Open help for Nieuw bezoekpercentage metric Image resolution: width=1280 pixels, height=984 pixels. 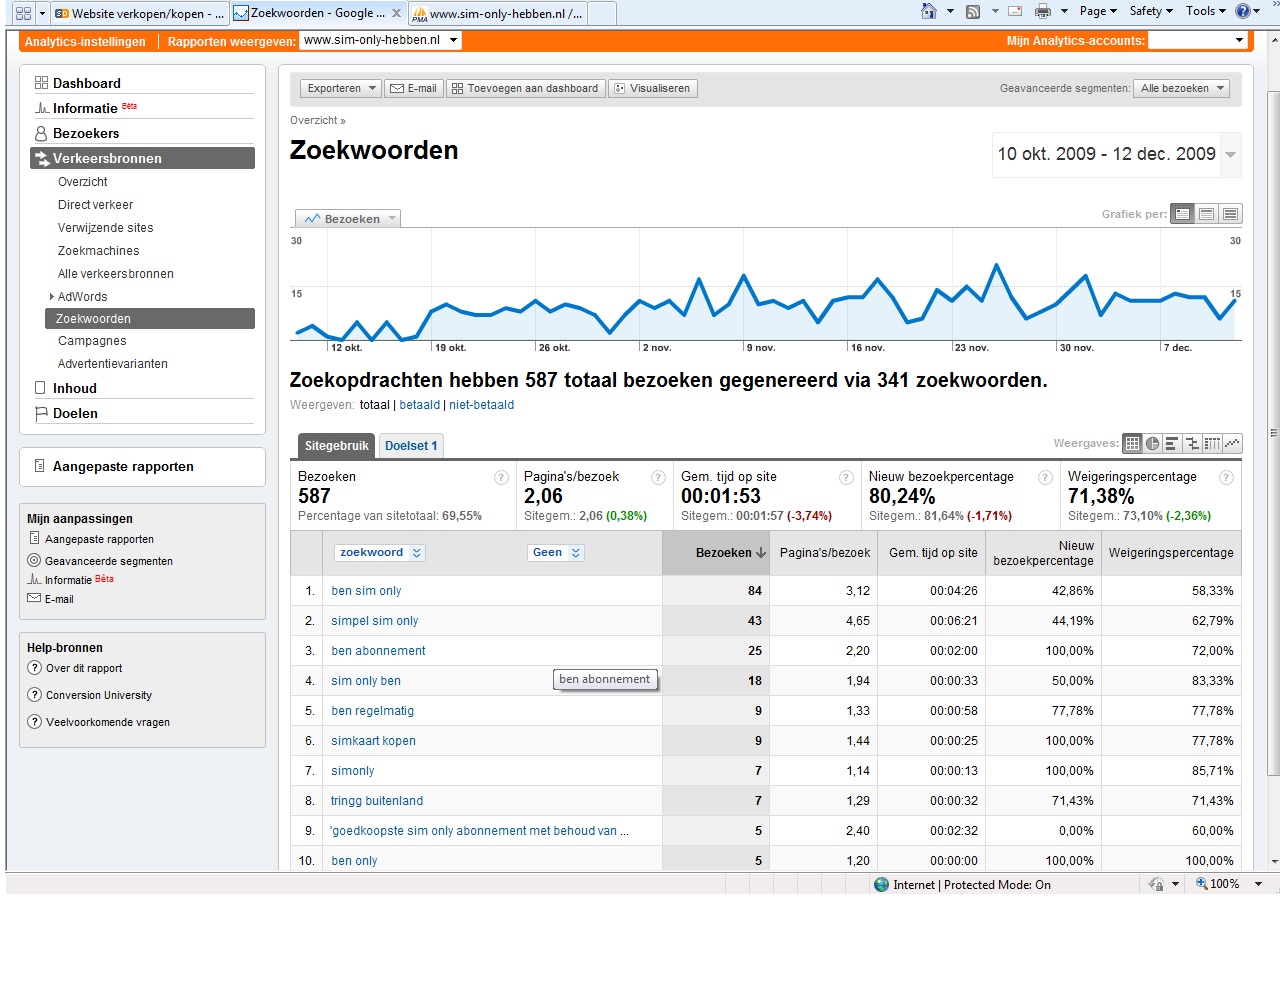[x=1045, y=478]
